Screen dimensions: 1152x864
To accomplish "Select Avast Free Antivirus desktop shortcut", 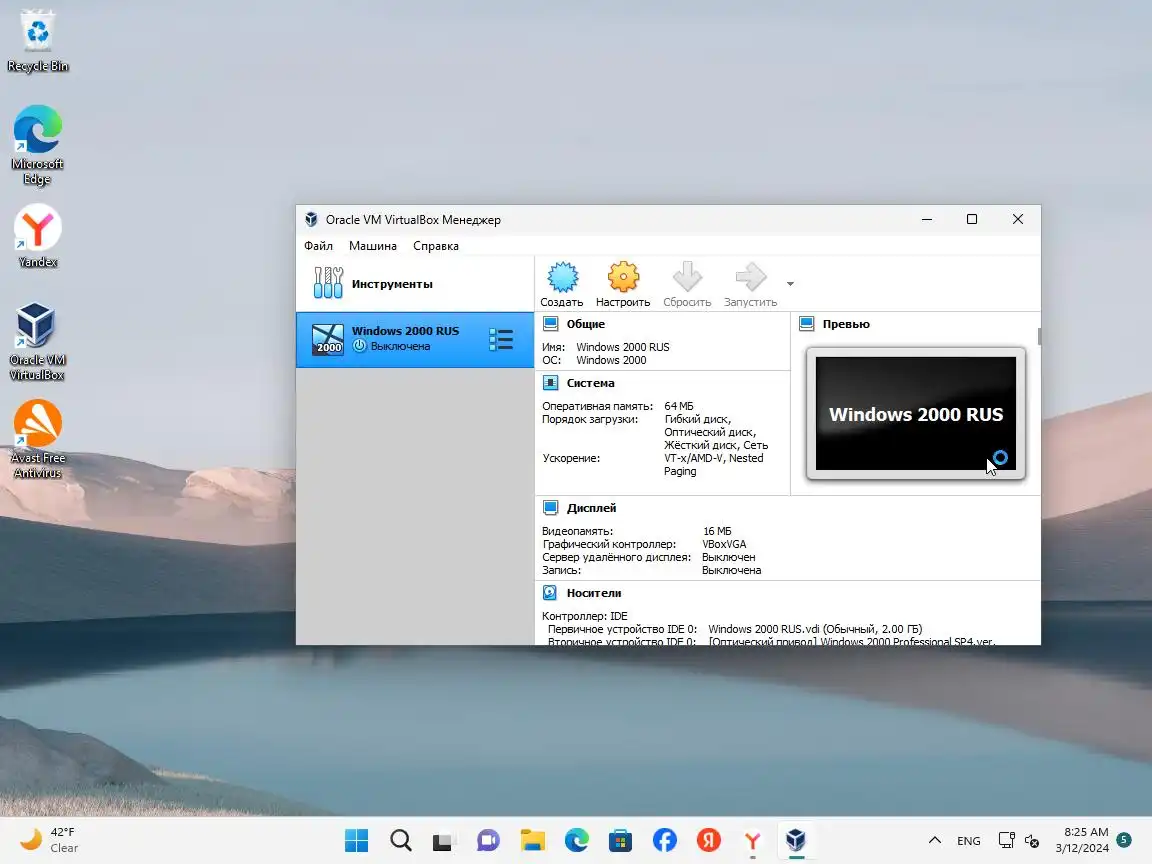I will coord(37,439).
